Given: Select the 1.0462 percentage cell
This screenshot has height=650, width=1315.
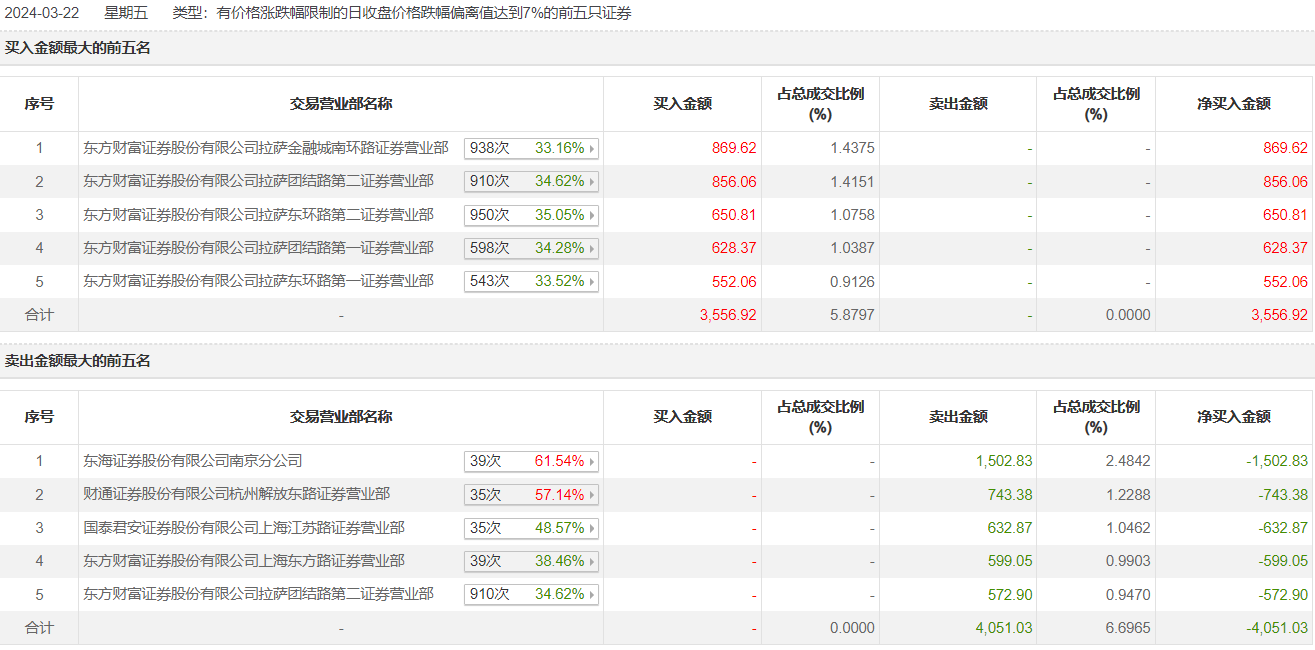Looking at the screenshot, I should (1128, 528).
